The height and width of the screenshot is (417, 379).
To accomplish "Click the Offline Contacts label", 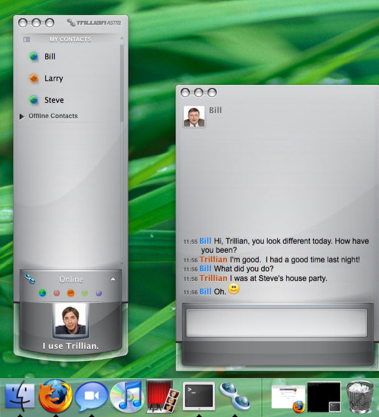I will click(53, 116).
